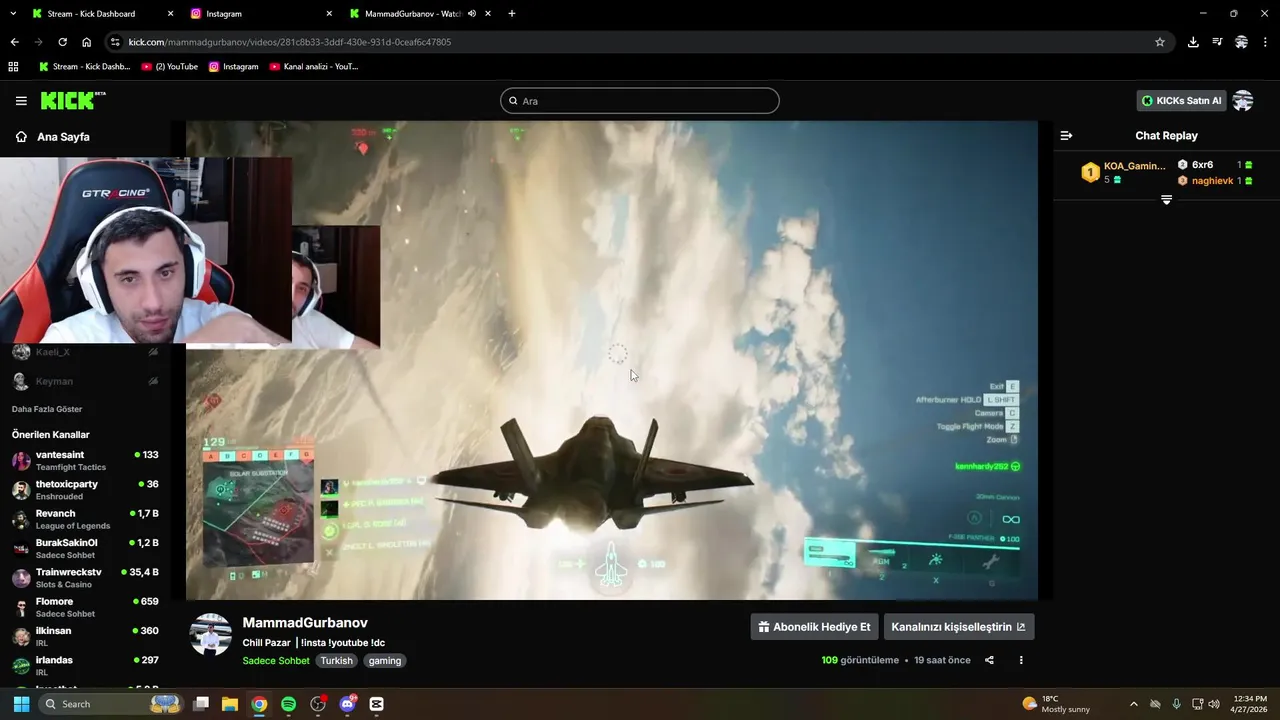
Task: Open the Kick hamburger menu
Action: pos(21,101)
